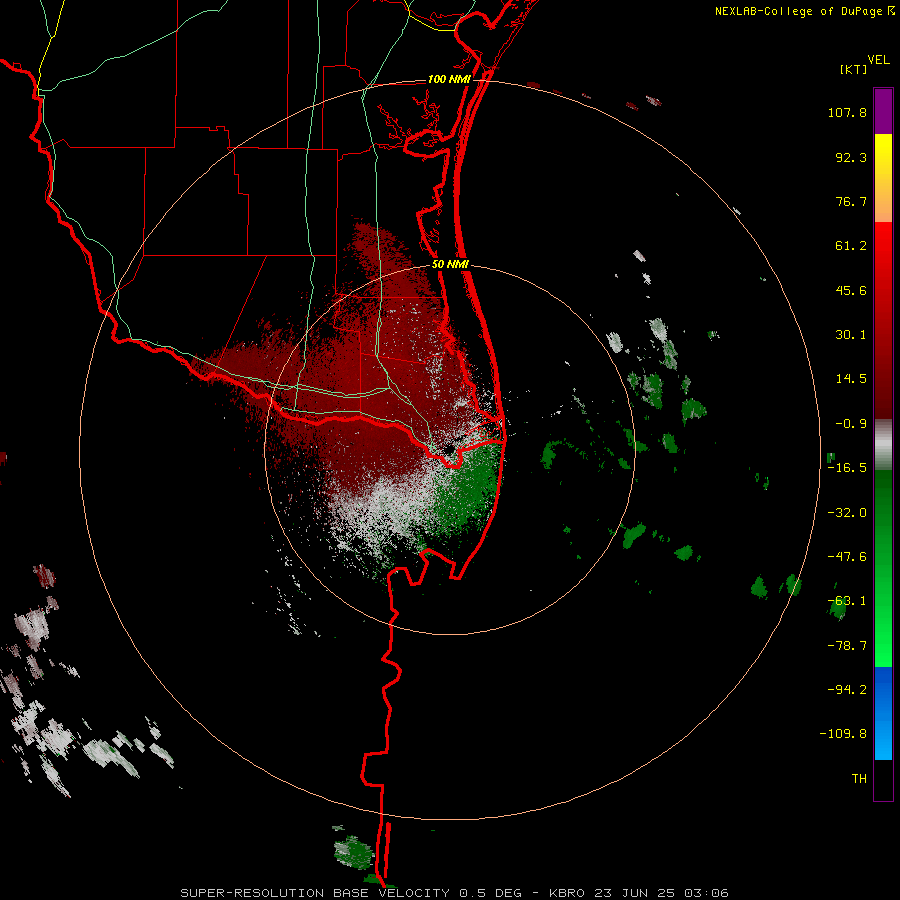
Task: Select the -63.1 legend value
Action: 847,601
